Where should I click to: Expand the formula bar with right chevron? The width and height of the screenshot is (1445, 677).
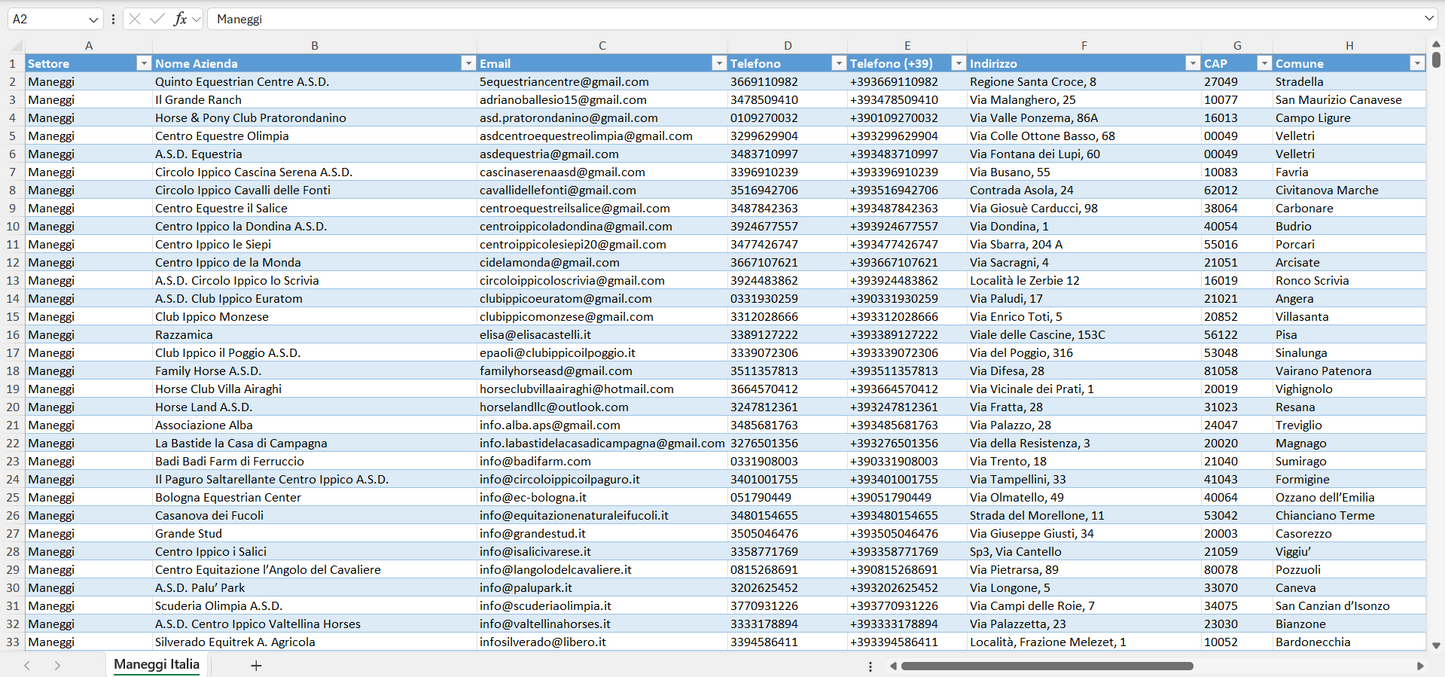[x=1429, y=19]
